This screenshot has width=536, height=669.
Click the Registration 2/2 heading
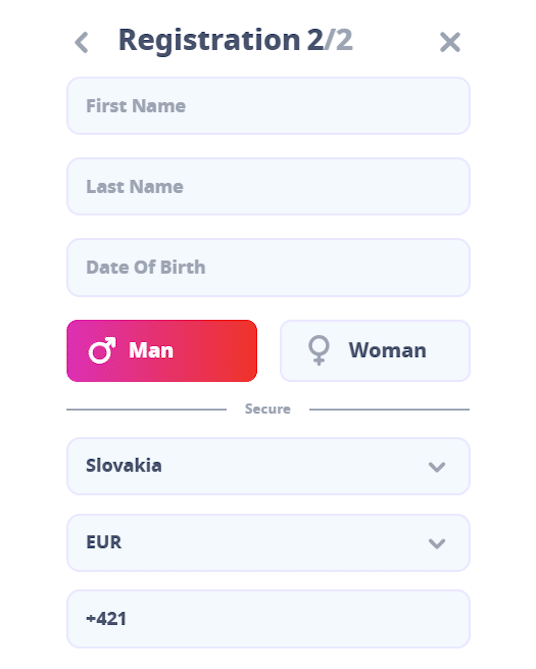[x=236, y=41]
